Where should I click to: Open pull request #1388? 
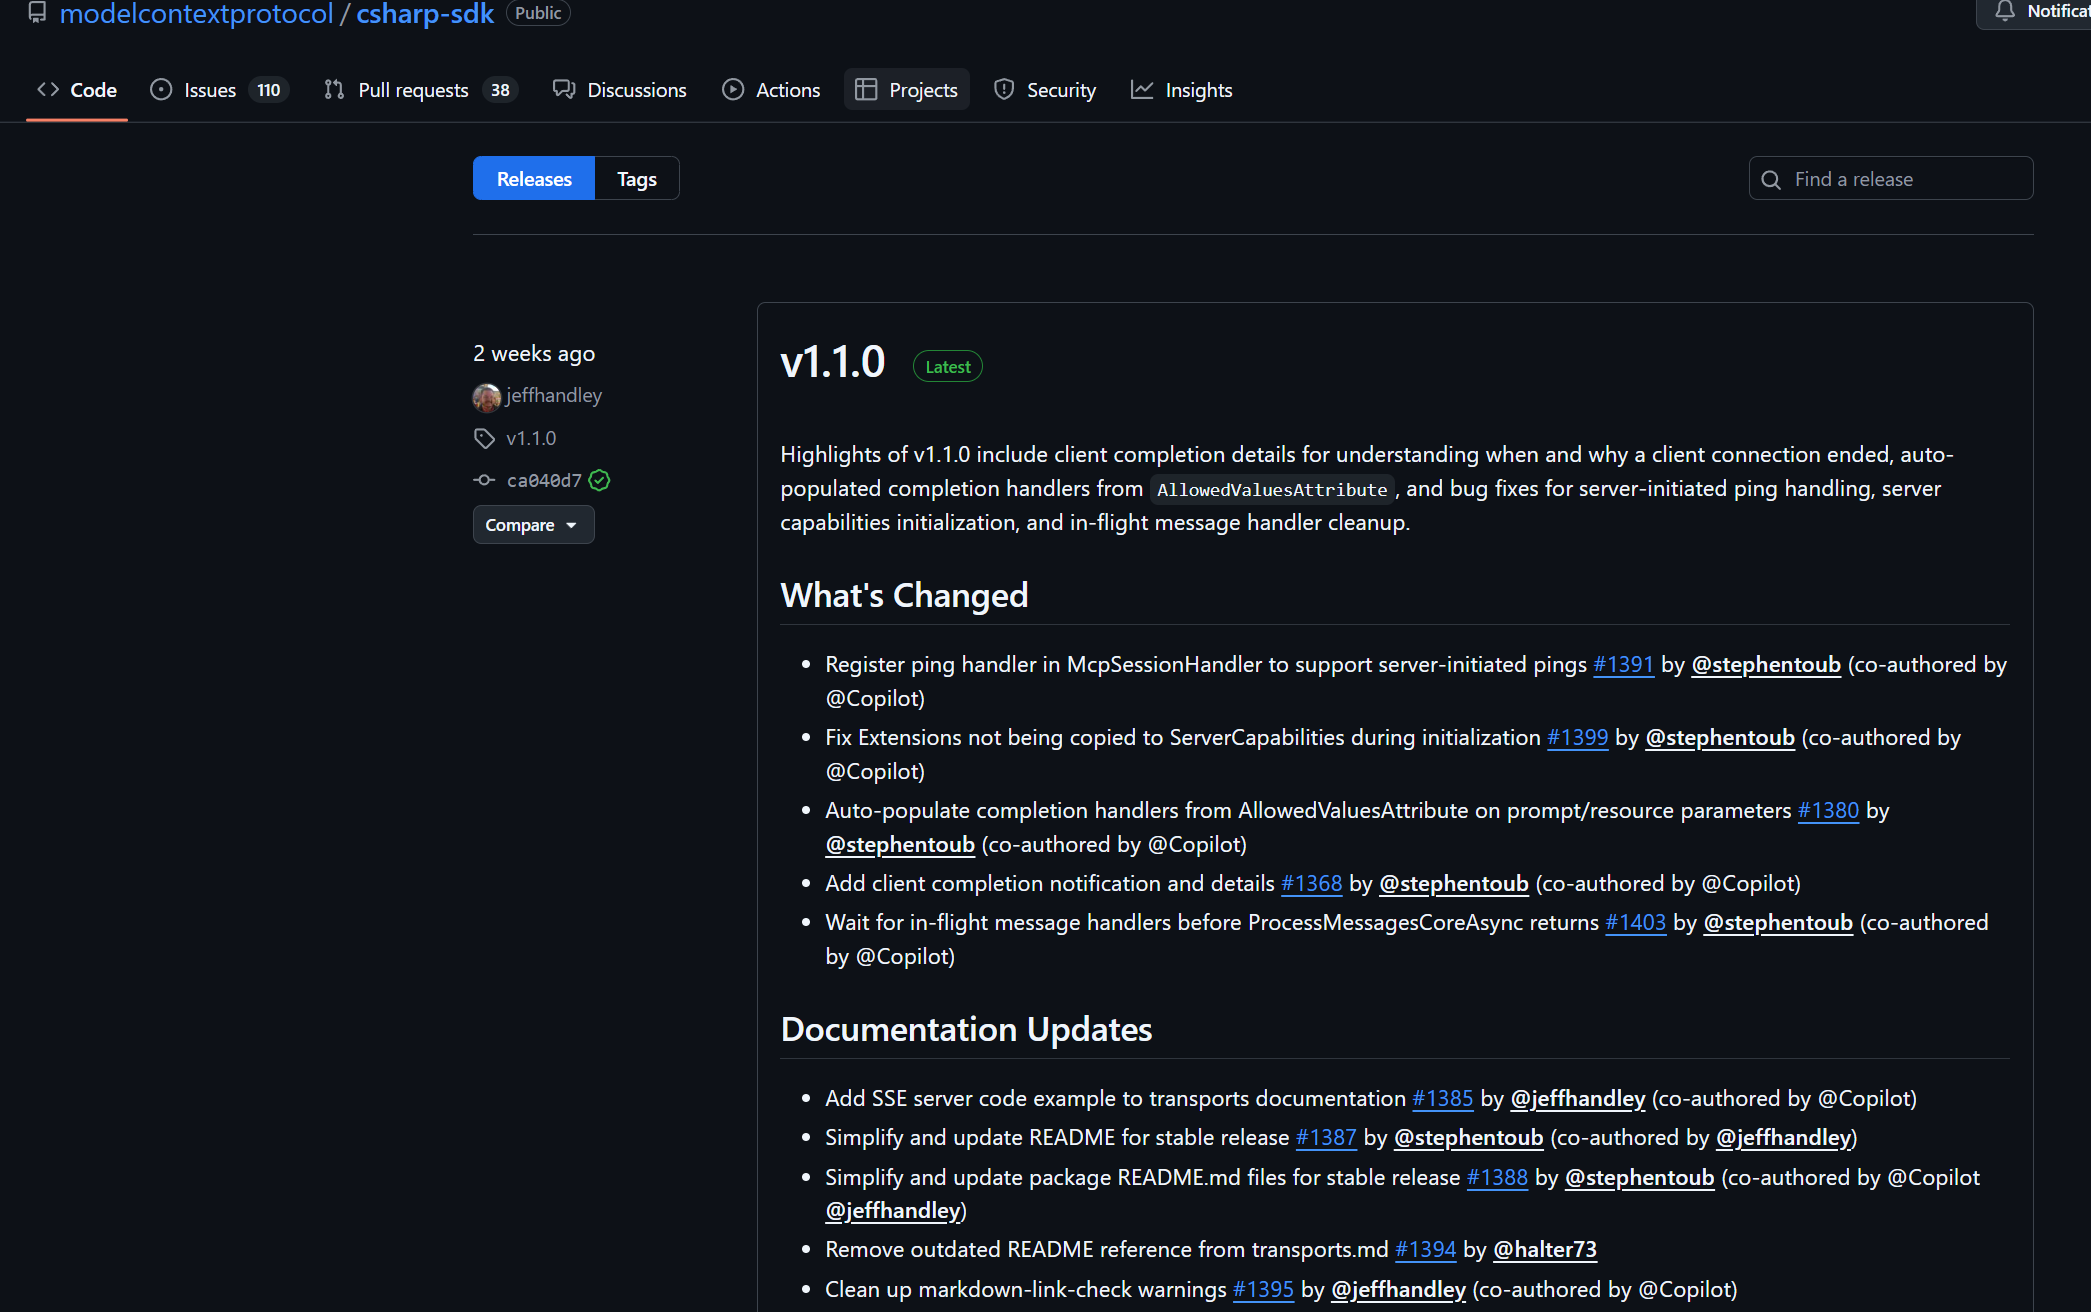(1497, 1178)
